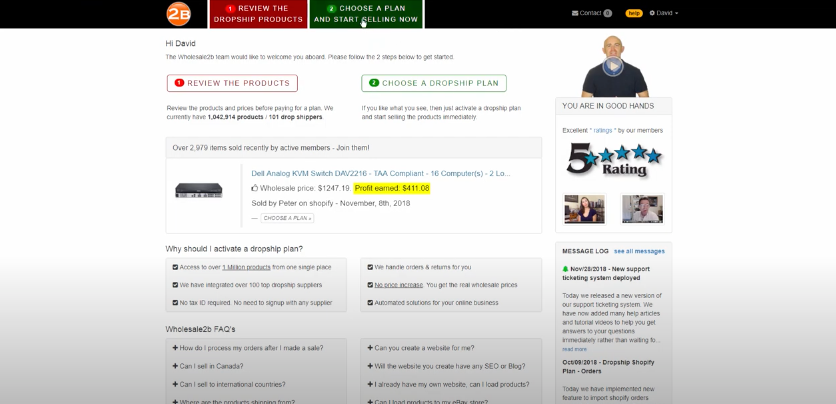Toggle No tax ID required checkbox
Screen dimensions: 836x404
pyautogui.click(x=175, y=303)
